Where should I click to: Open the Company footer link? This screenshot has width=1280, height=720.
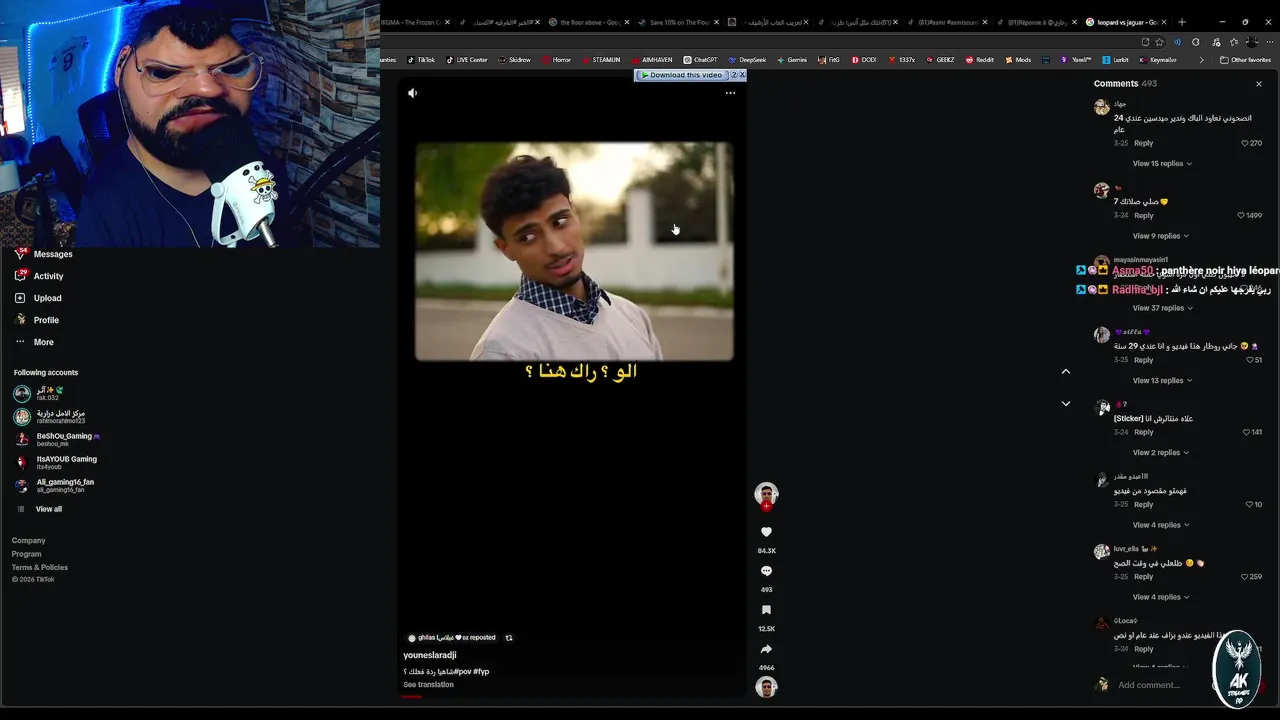28,541
